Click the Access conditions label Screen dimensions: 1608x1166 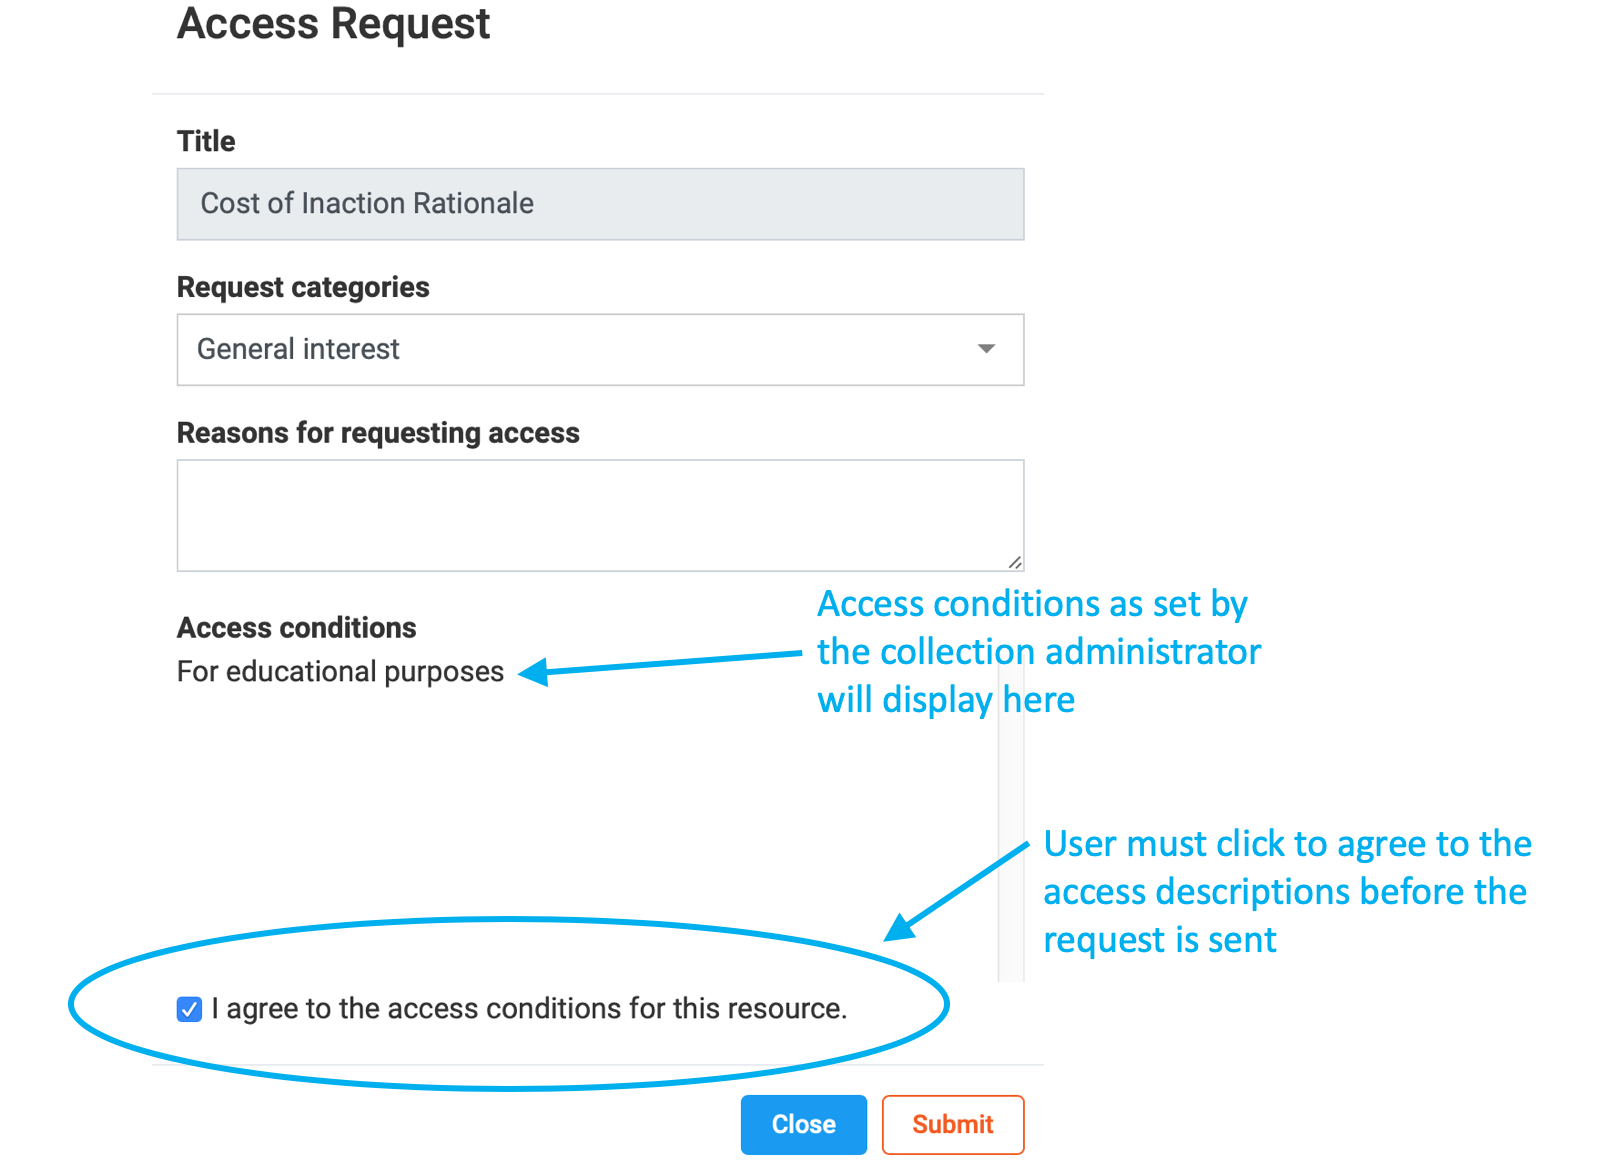point(296,628)
